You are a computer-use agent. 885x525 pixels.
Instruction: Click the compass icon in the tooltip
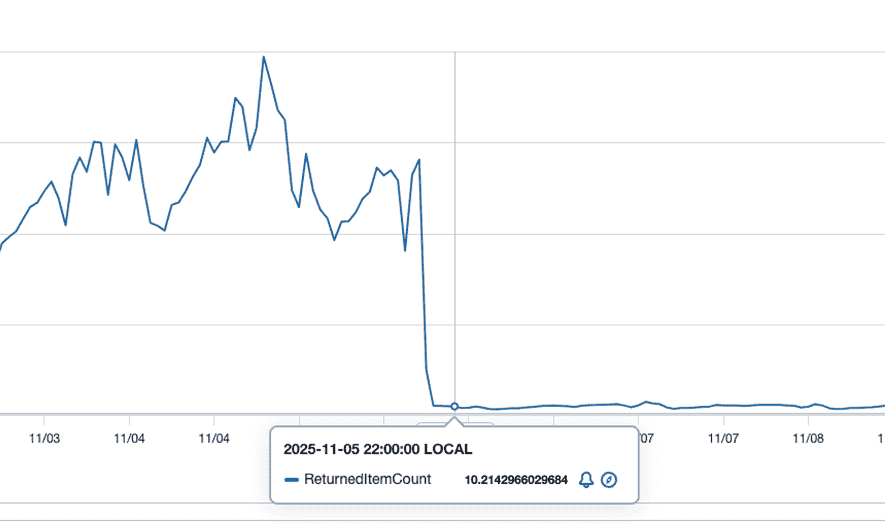[x=609, y=480]
